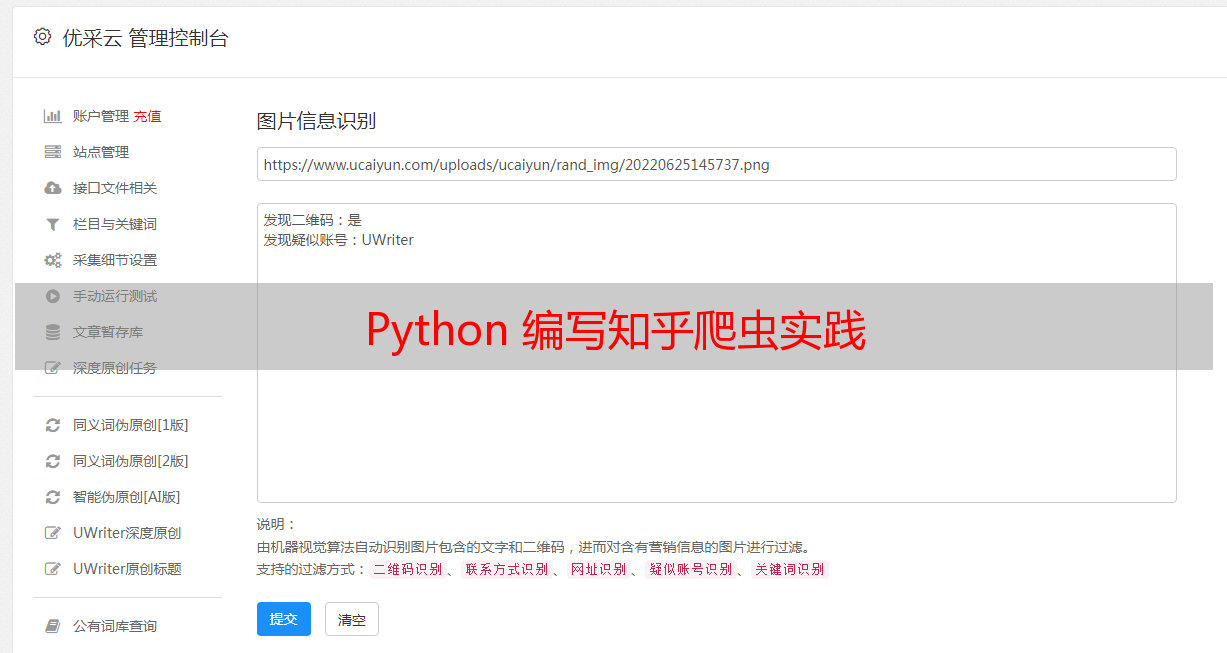Click the 图片信息识别 heading
This screenshot has width=1227, height=653.
pyautogui.click(x=316, y=121)
